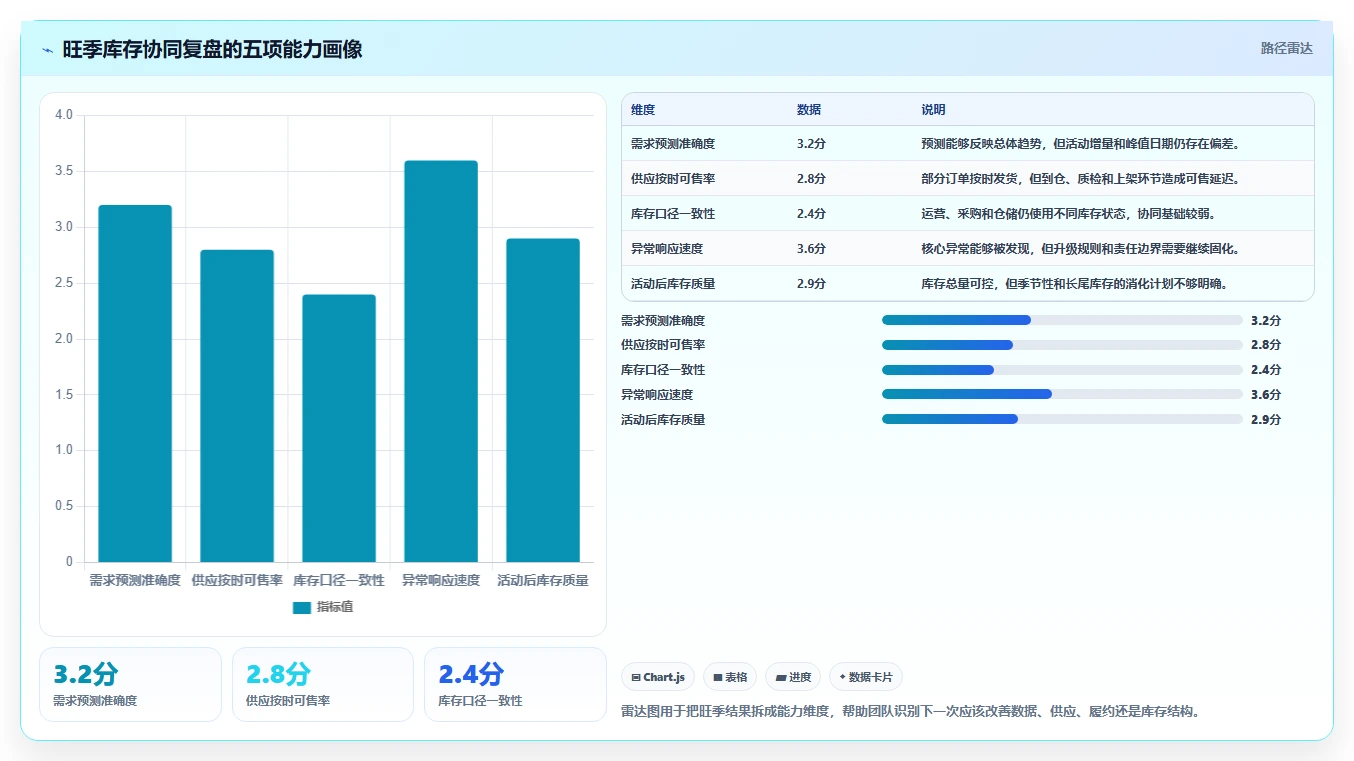
Task: Select the 表格 tag chip
Action: [x=730, y=677]
